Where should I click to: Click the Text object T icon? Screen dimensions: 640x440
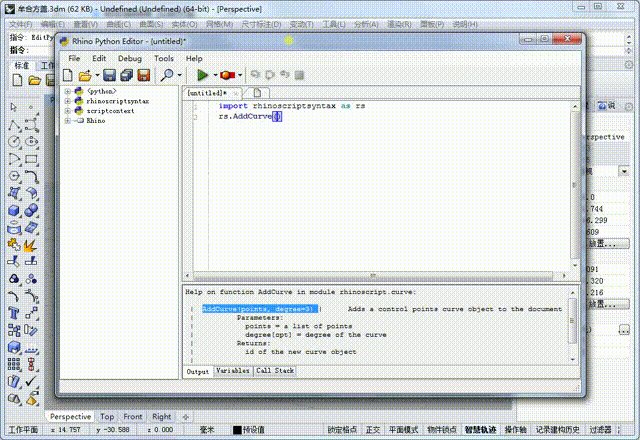13,313
